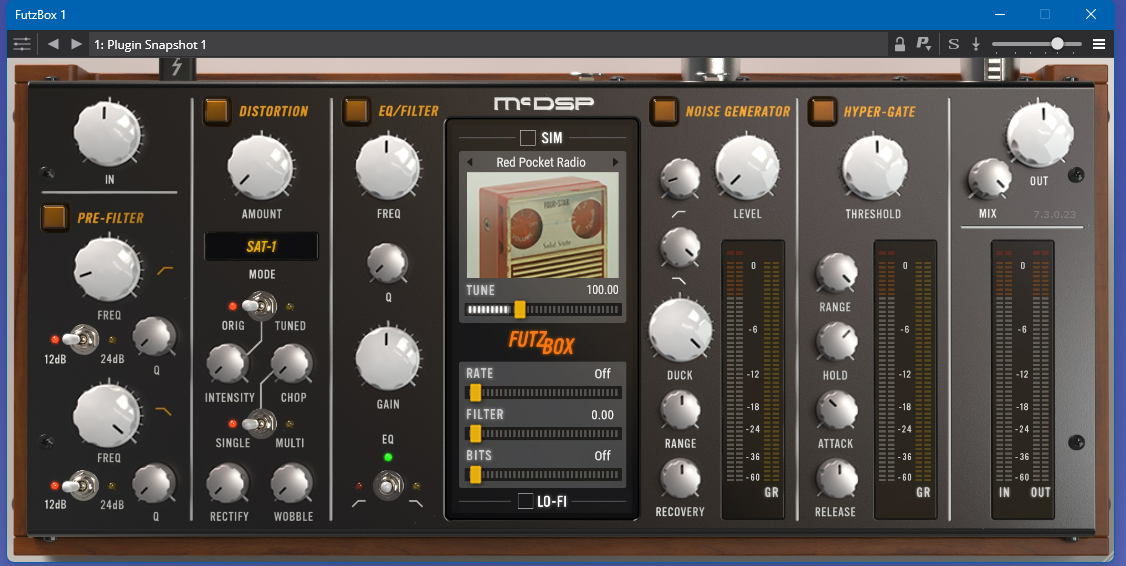Click the RECTIFY knob
The width and height of the screenshot is (1126, 566).
click(x=228, y=483)
